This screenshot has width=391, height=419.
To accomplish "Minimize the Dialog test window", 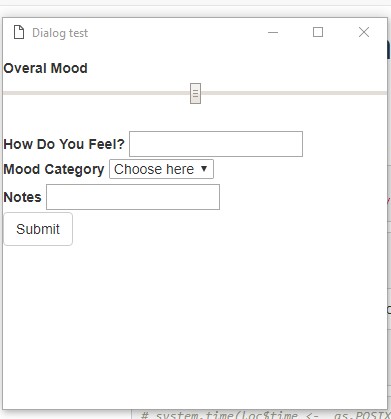I will [x=273, y=33].
